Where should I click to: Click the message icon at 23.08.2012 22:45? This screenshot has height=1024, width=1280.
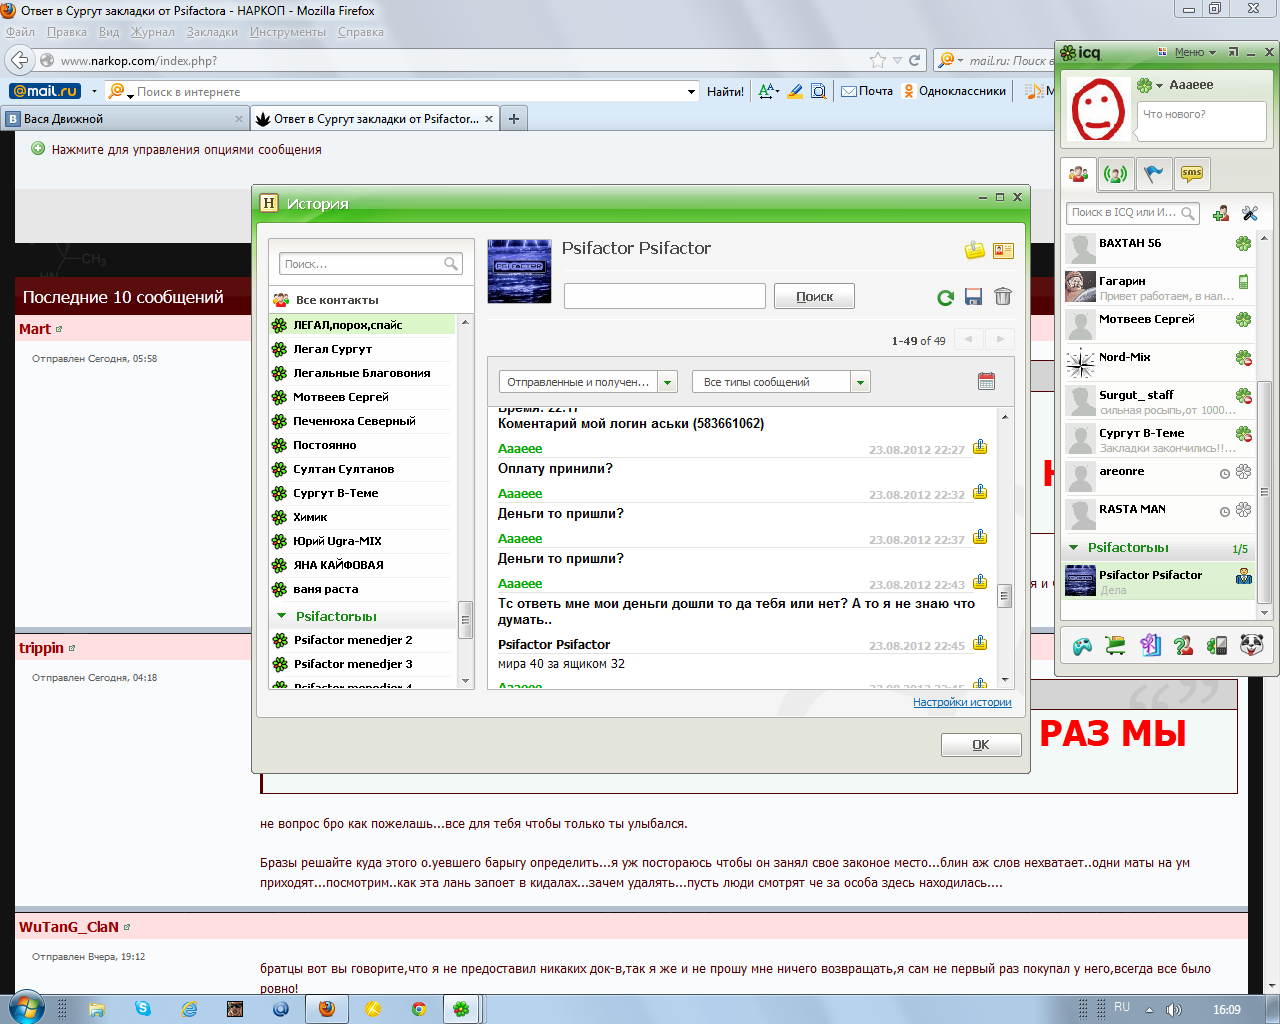(980, 643)
